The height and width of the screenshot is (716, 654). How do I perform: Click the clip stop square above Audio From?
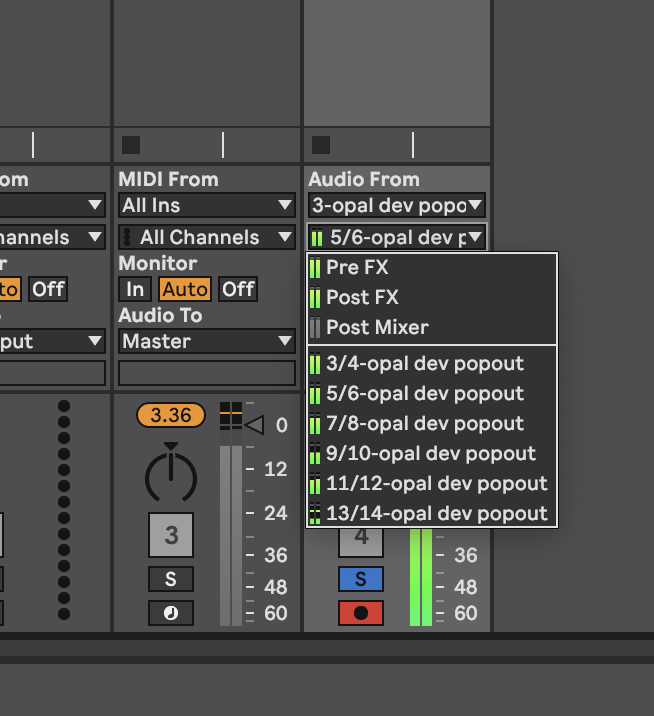click(x=321, y=145)
